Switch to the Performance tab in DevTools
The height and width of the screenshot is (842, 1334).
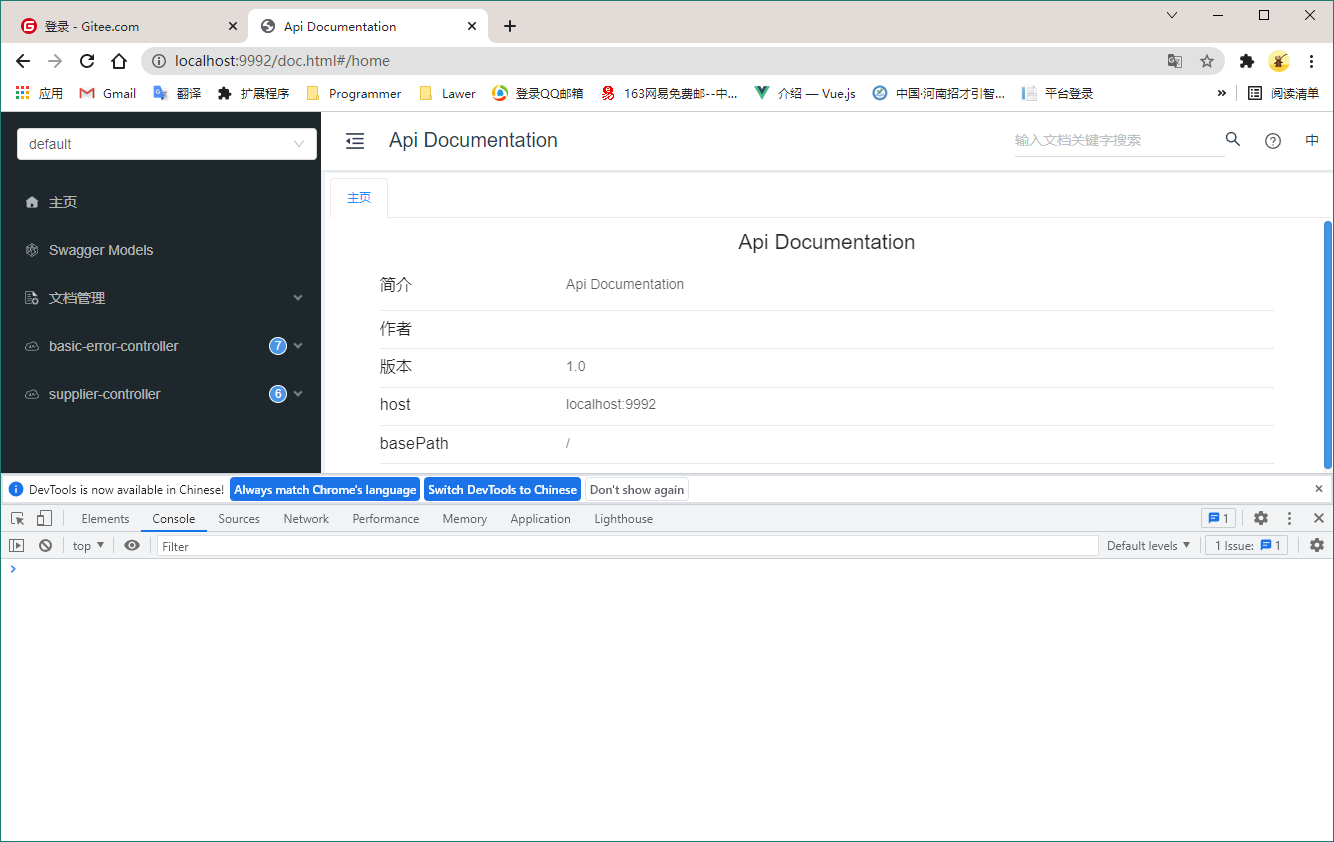click(x=386, y=518)
